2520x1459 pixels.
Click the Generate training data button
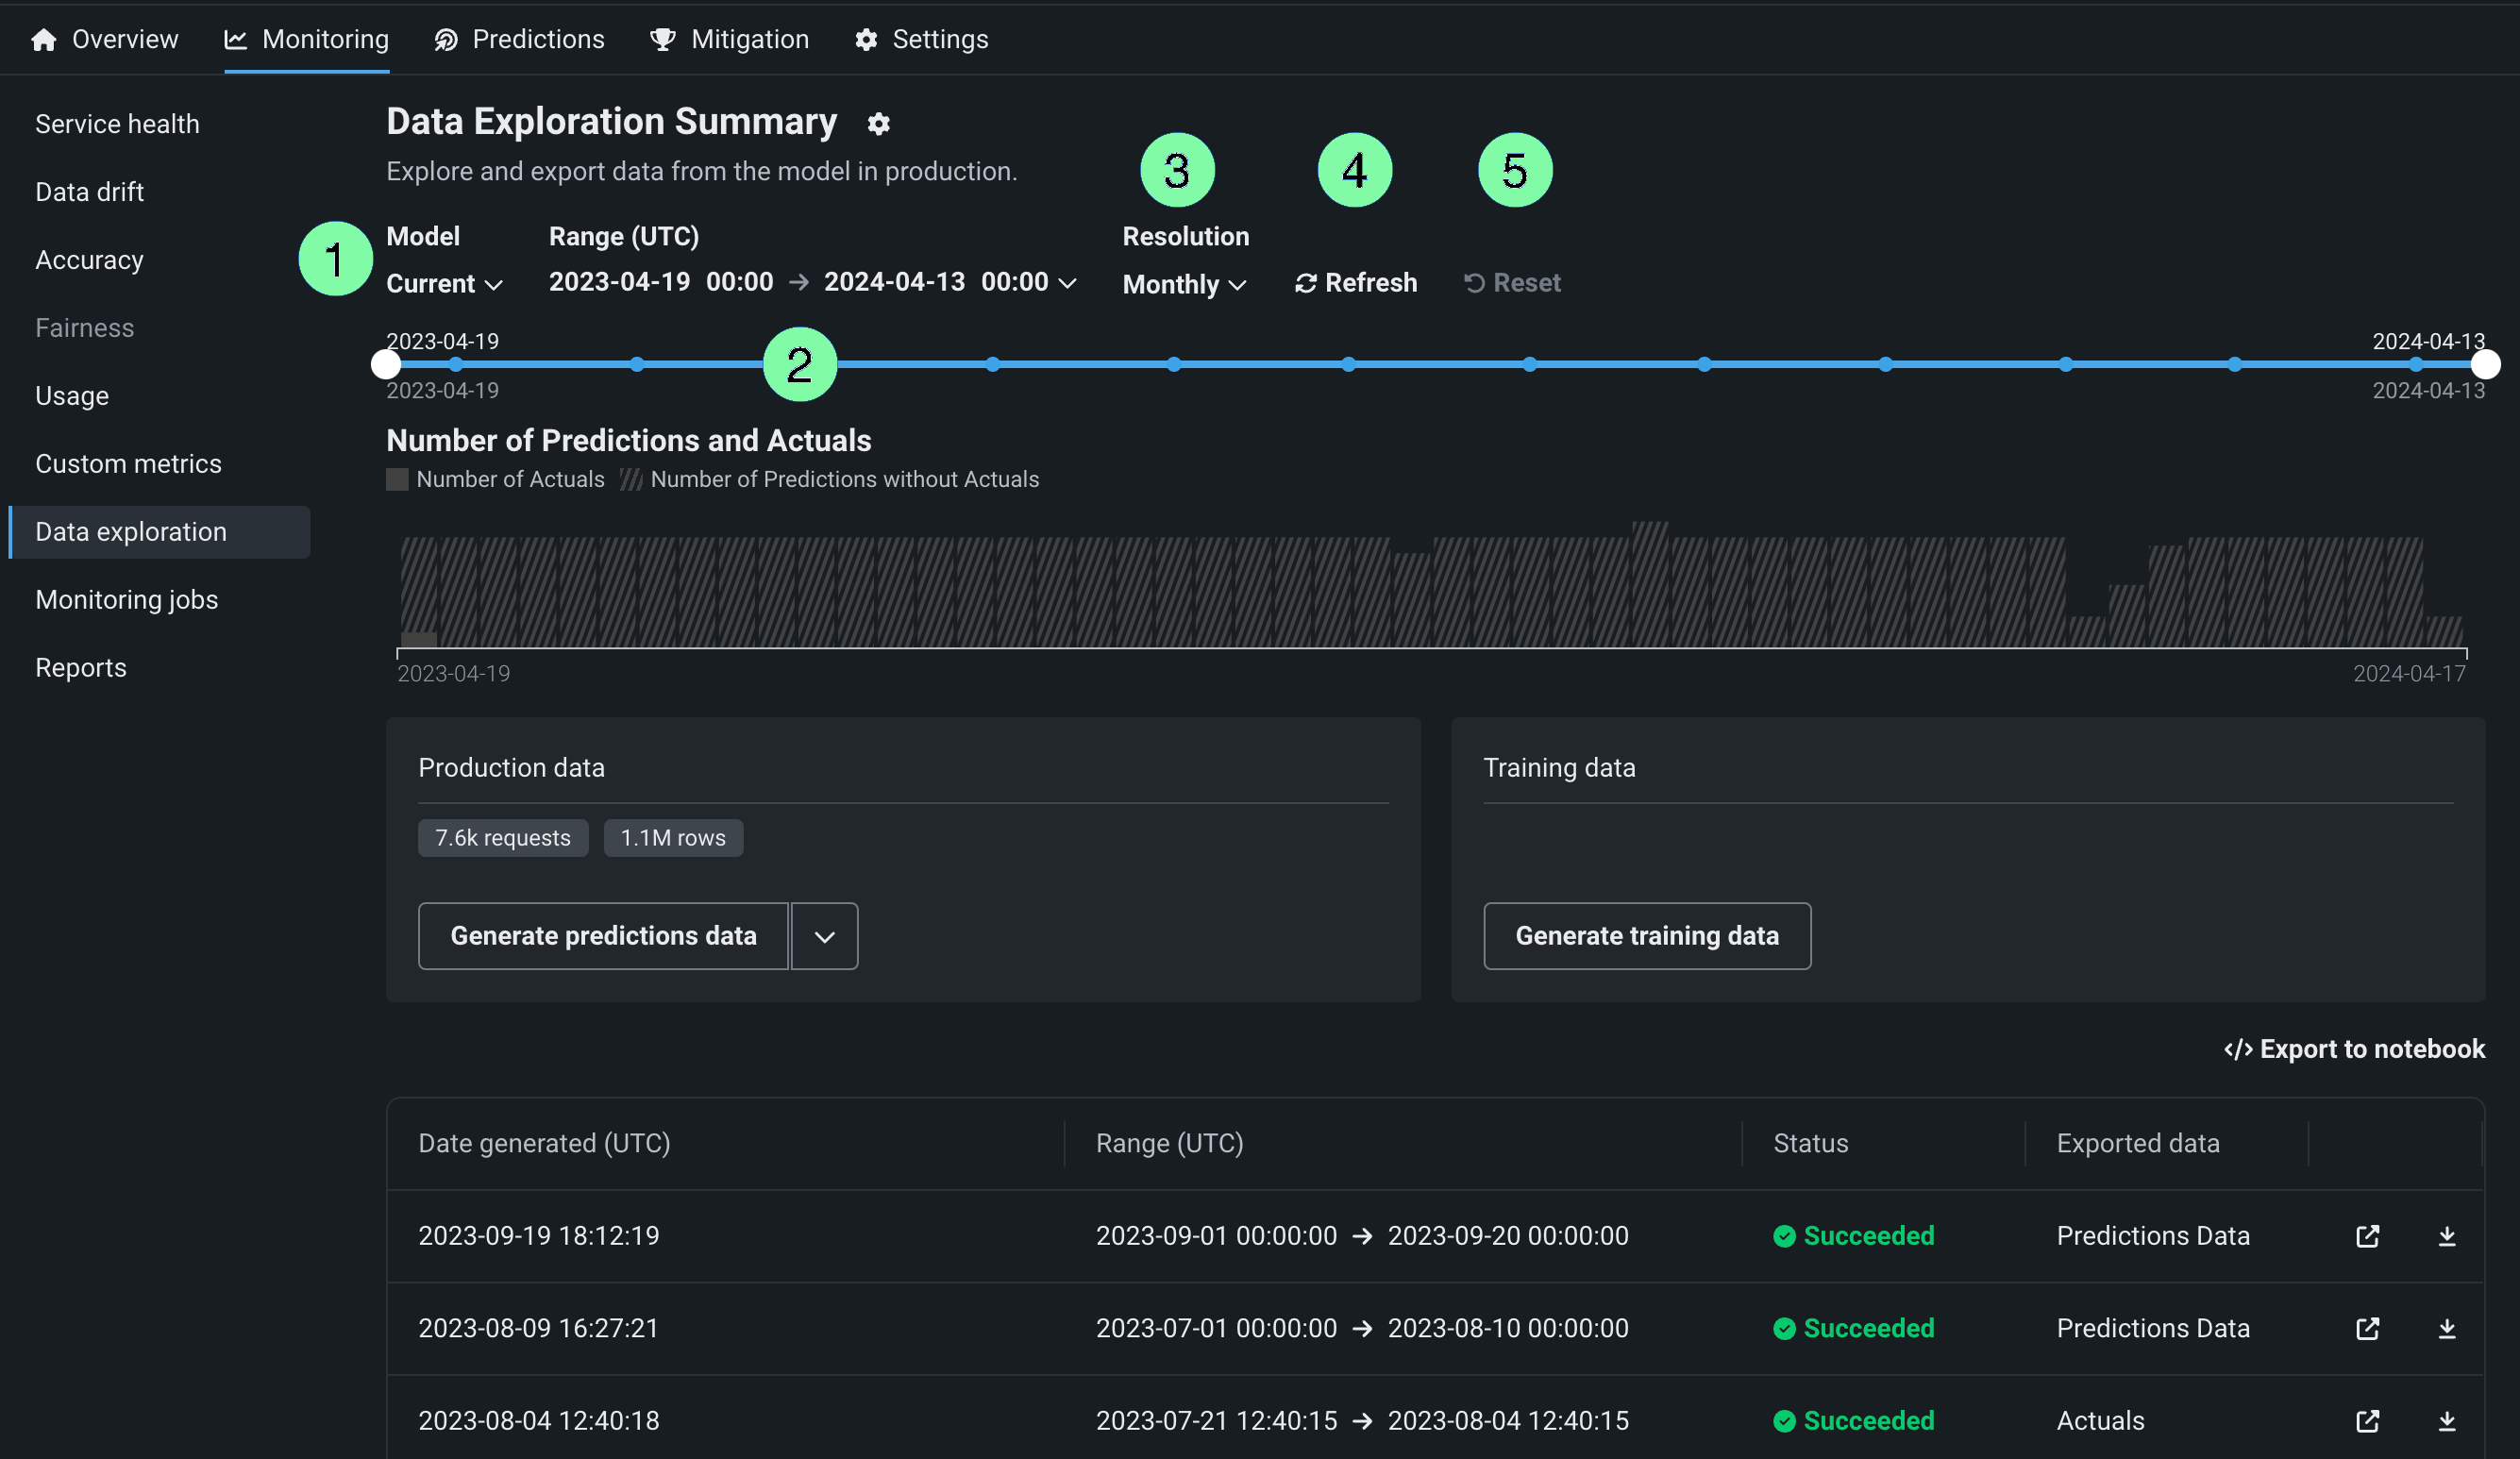(1646, 936)
